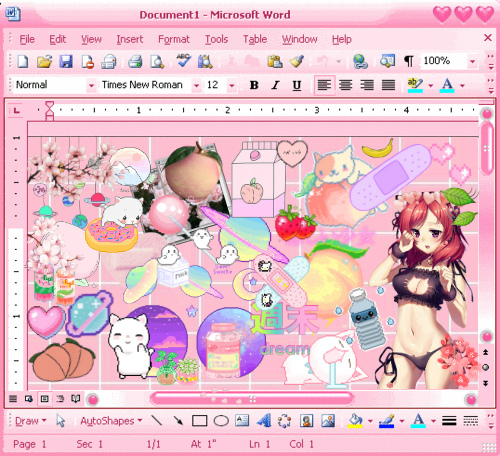Open the Research tool icon

205,61
